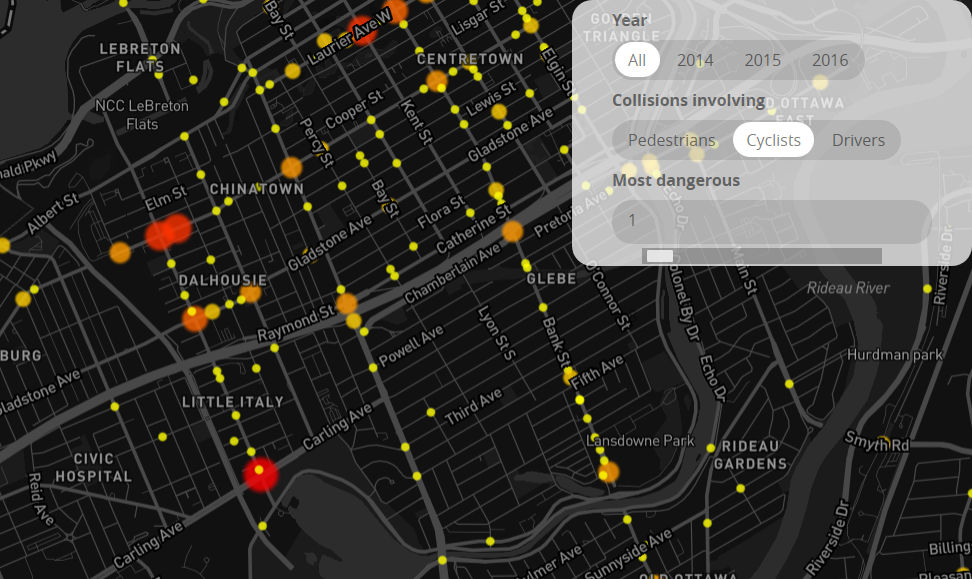Select the Cyclists collision filter
Screen dimensions: 972x579
pyautogui.click(x=773, y=140)
